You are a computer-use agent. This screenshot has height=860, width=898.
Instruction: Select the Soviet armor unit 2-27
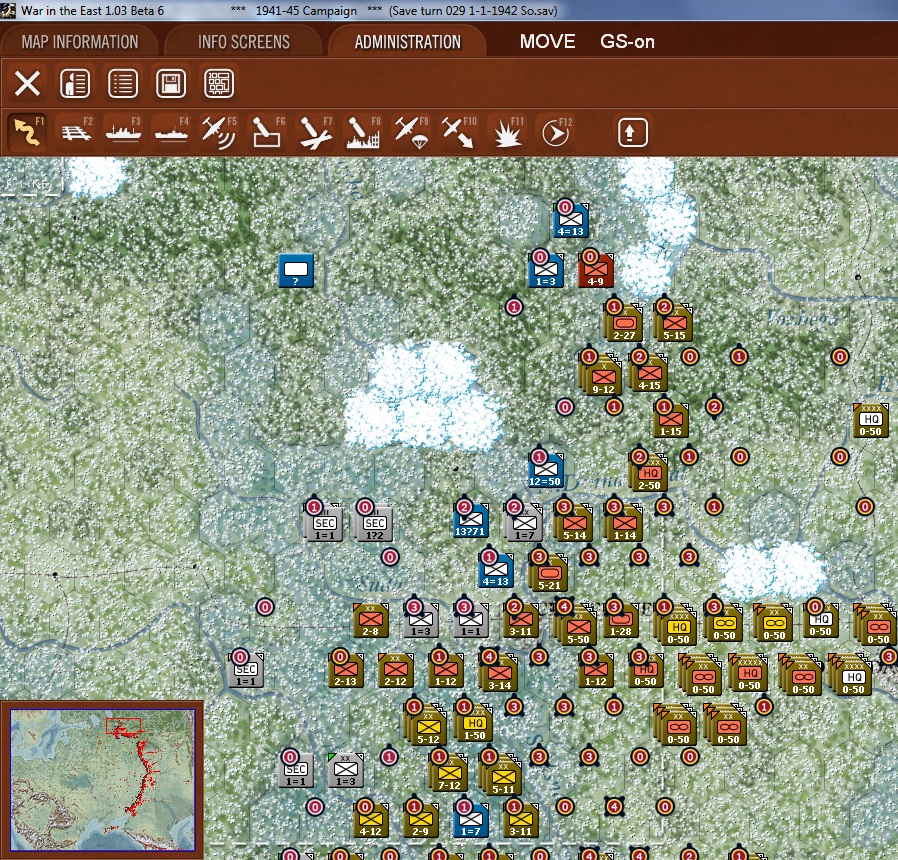(x=623, y=322)
